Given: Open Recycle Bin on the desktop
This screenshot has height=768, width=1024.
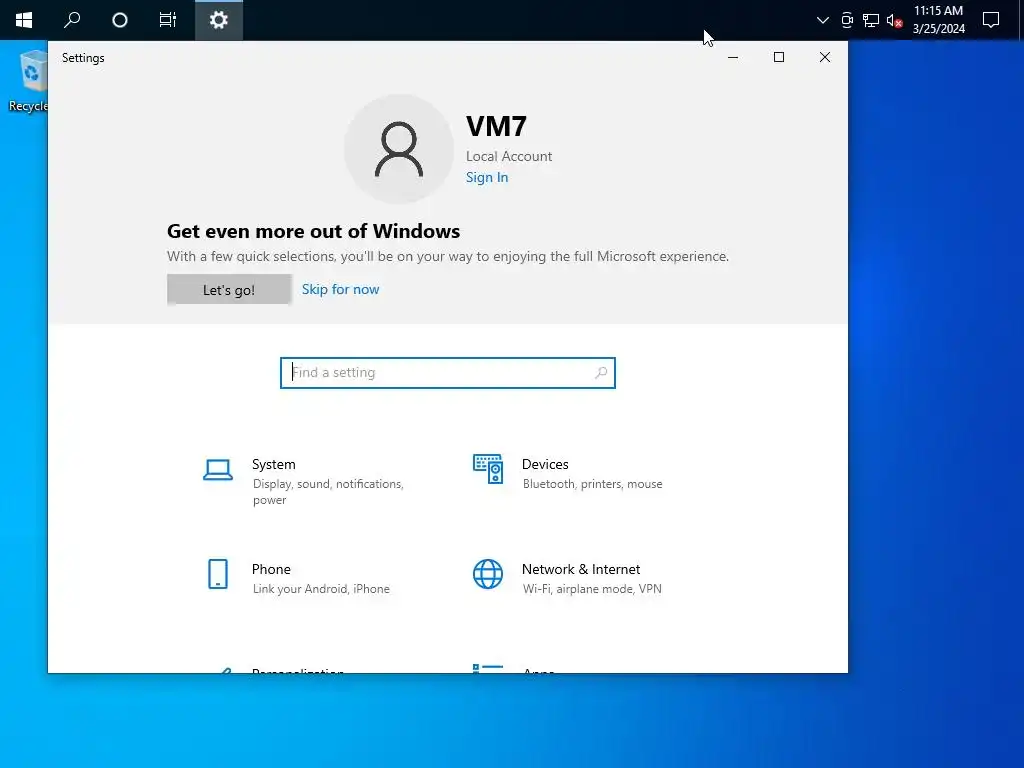Looking at the screenshot, I should (x=27, y=82).
